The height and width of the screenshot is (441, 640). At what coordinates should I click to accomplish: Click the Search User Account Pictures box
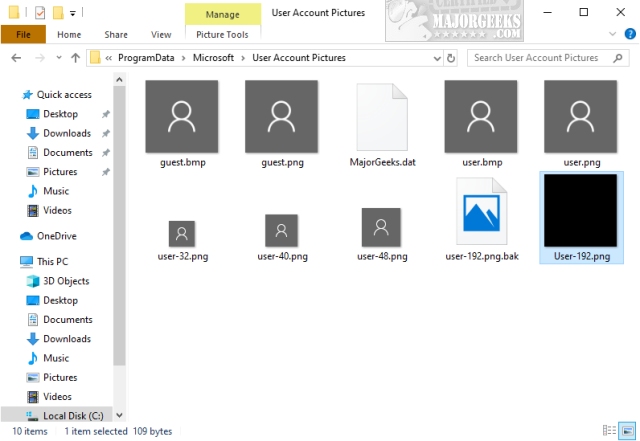coord(548,58)
